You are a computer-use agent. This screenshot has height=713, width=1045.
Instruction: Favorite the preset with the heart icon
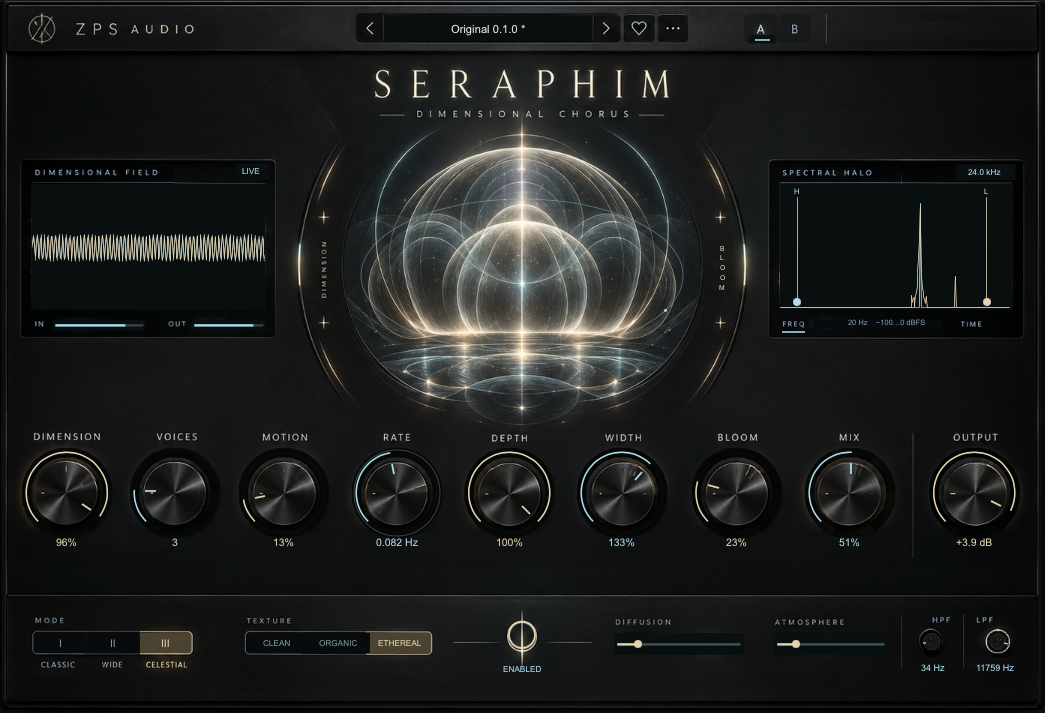(638, 29)
